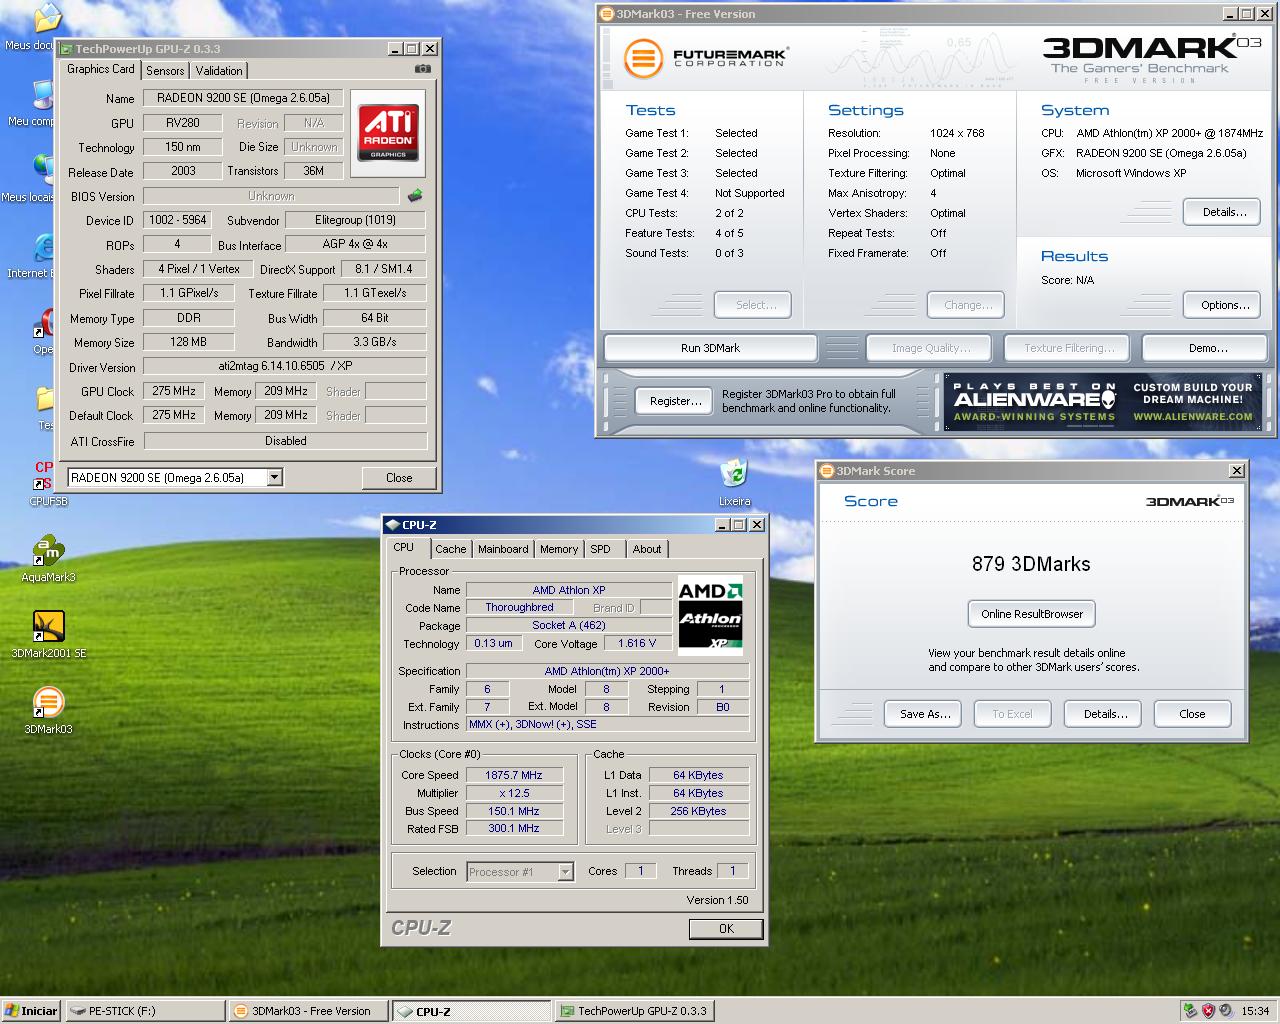Screen dimensions: 1280x1024
Task: Open the Lixeira recycle bin icon
Action: pyautogui.click(x=734, y=483)
